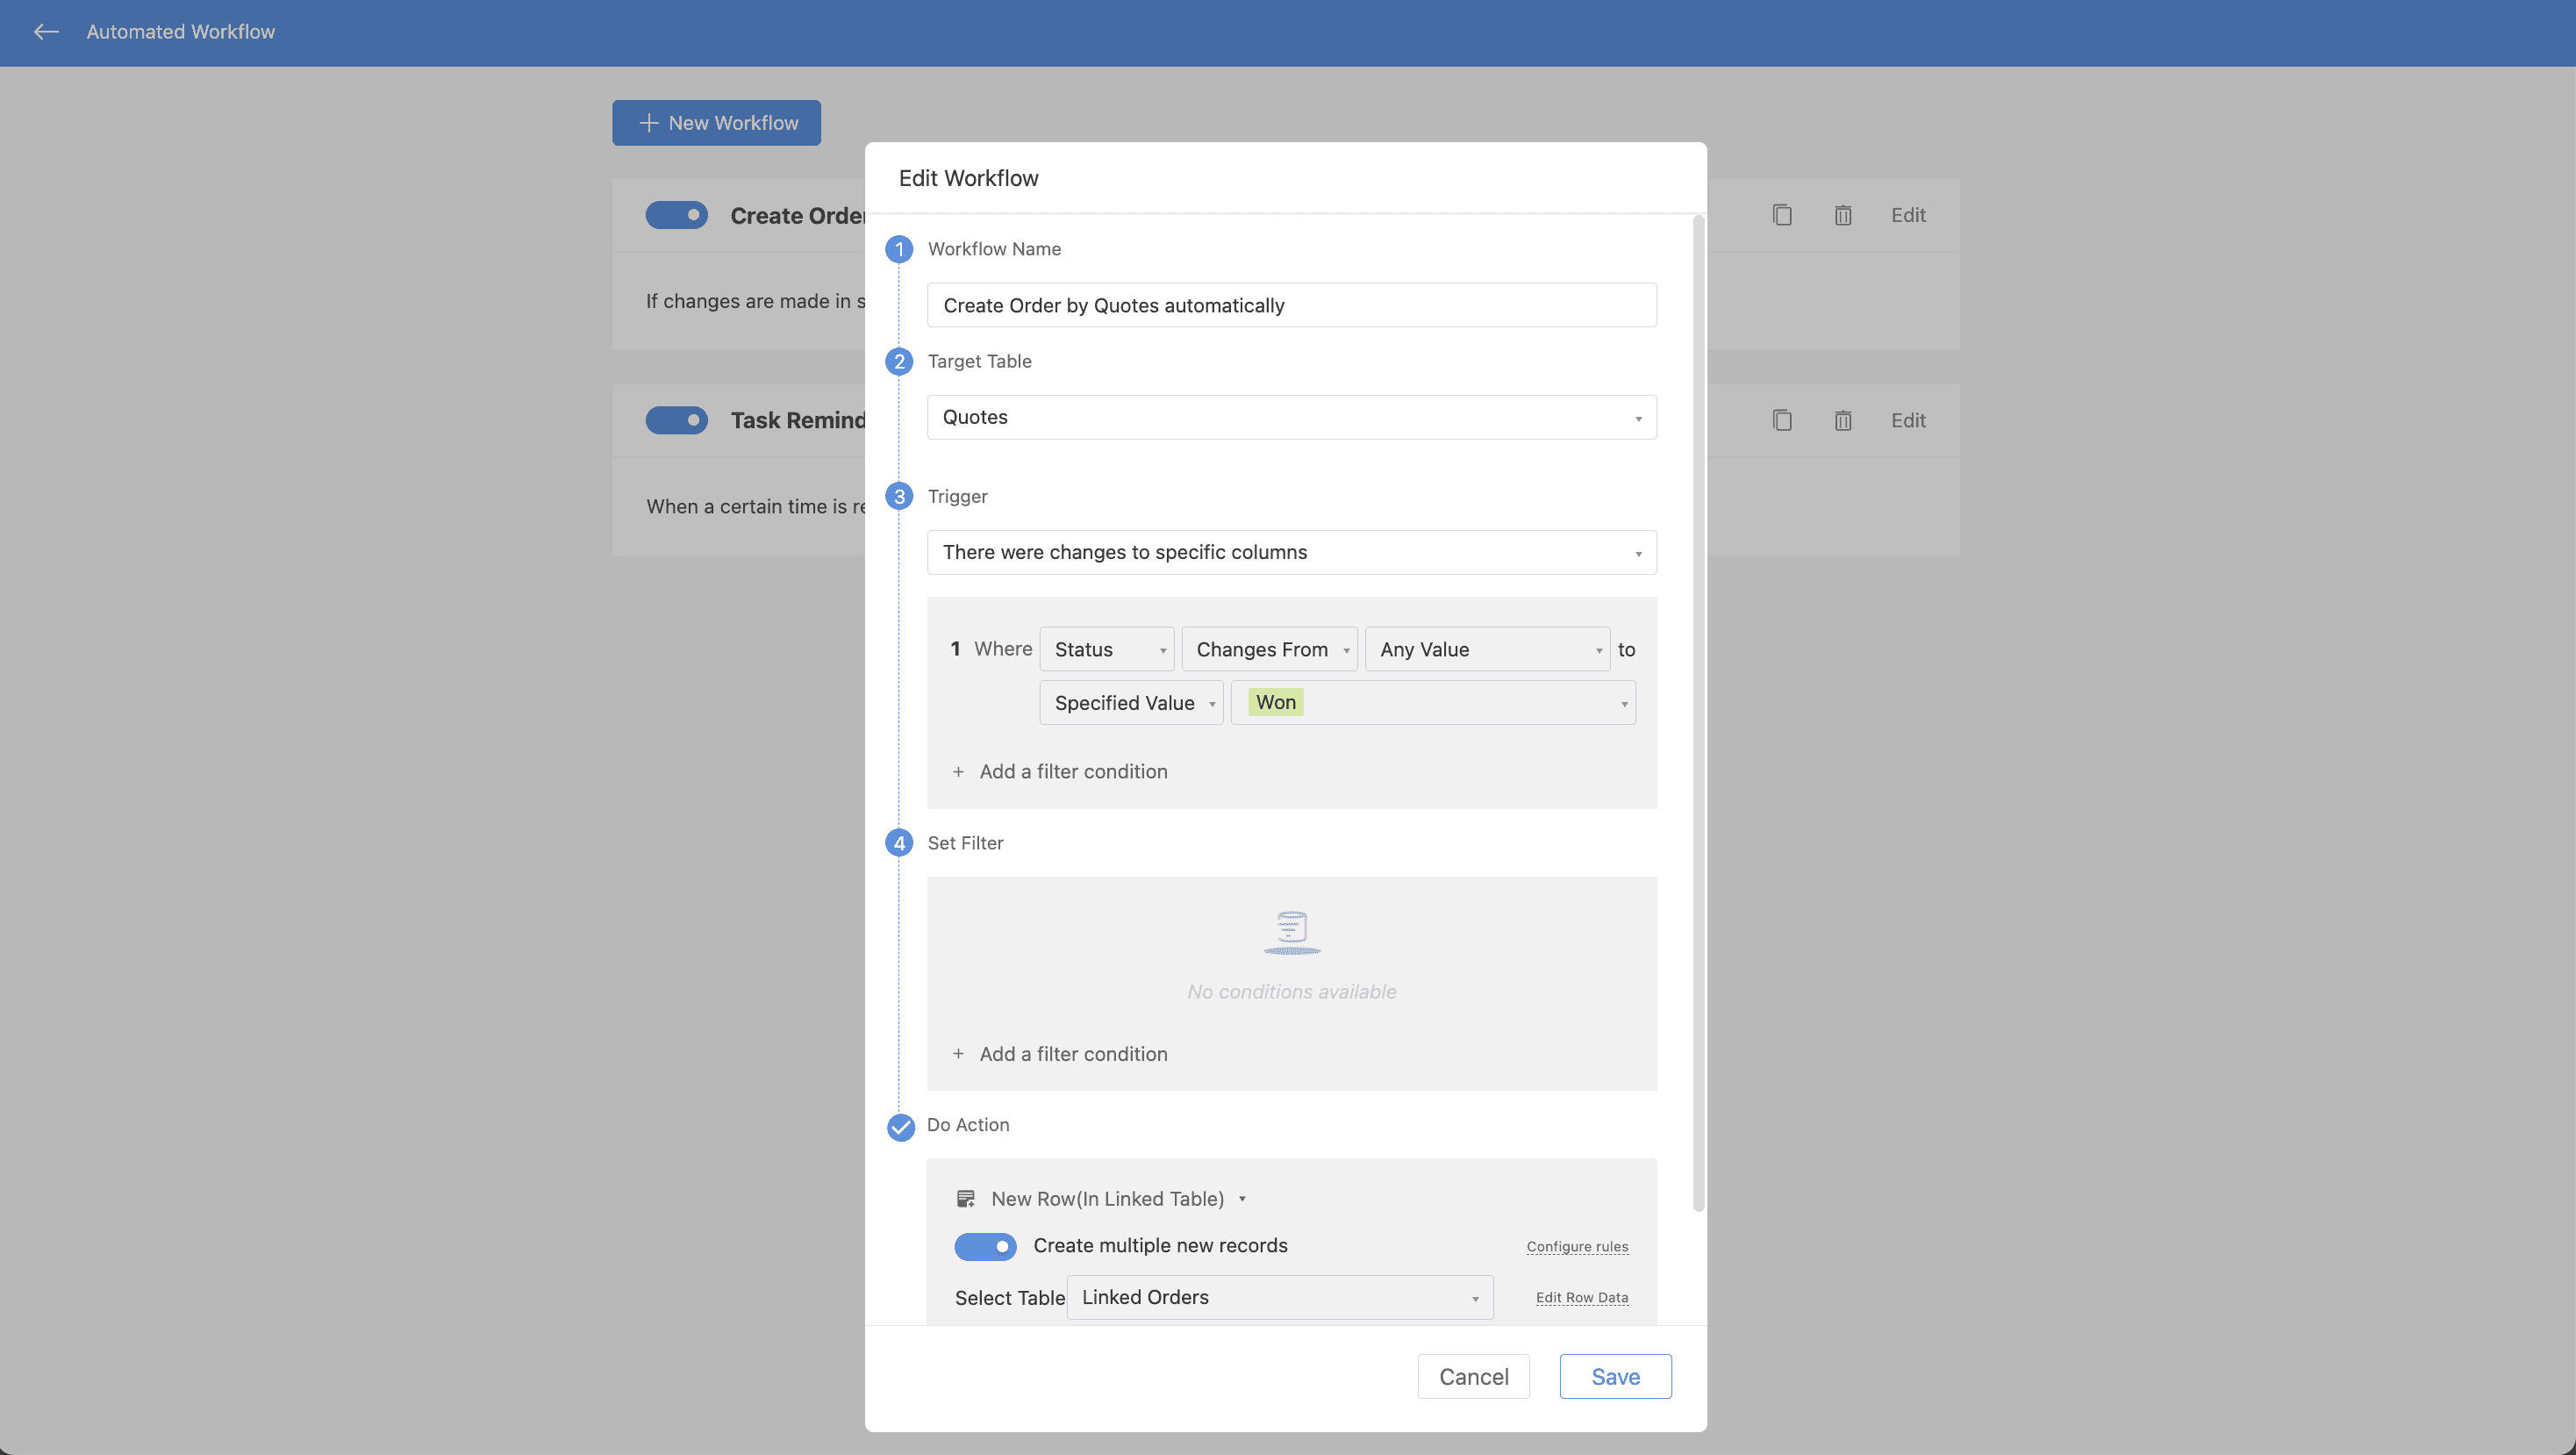The image size is (2576, 1455).
Task: Toggle Create multiple new records switch
Action: pos(984,1246)
